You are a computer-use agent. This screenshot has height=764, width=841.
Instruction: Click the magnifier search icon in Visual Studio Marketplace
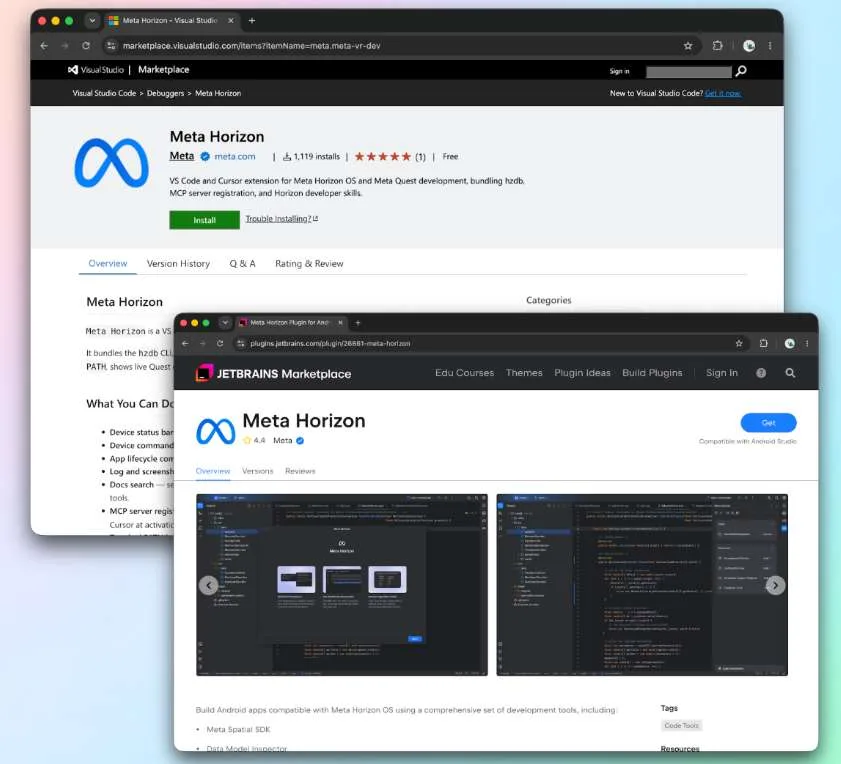point(741,71)
